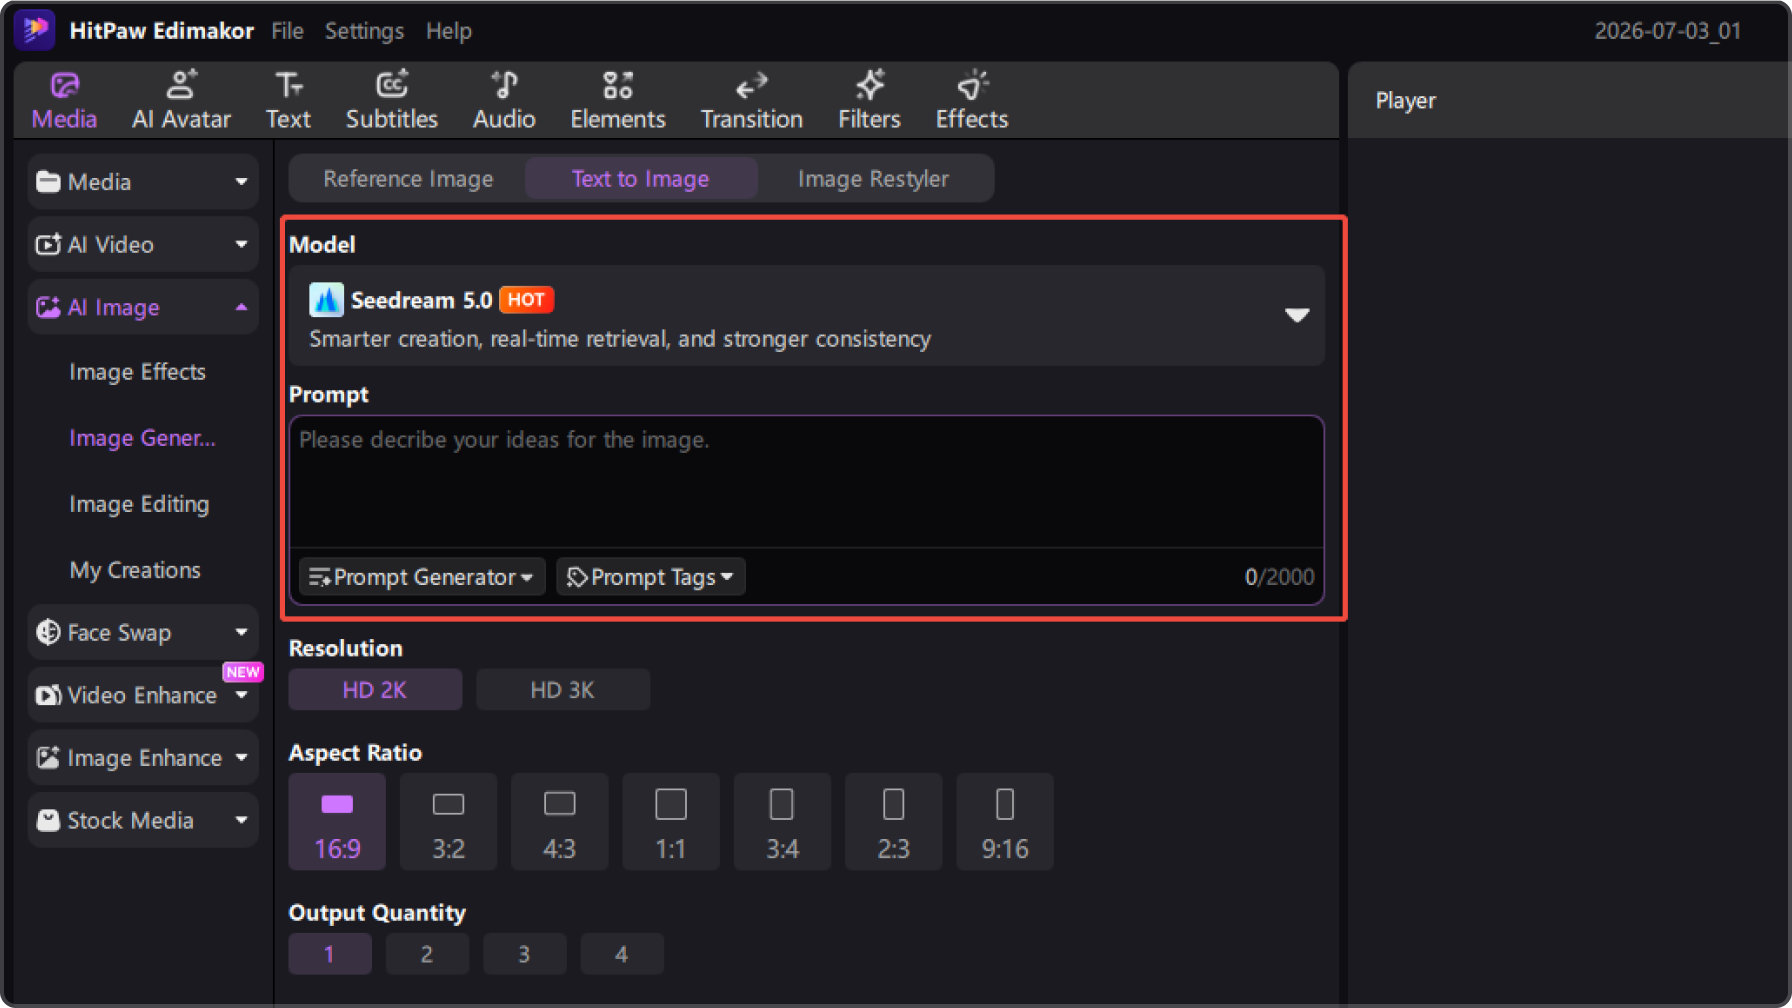Set output quantity to 2

click(x=427, y=954)
